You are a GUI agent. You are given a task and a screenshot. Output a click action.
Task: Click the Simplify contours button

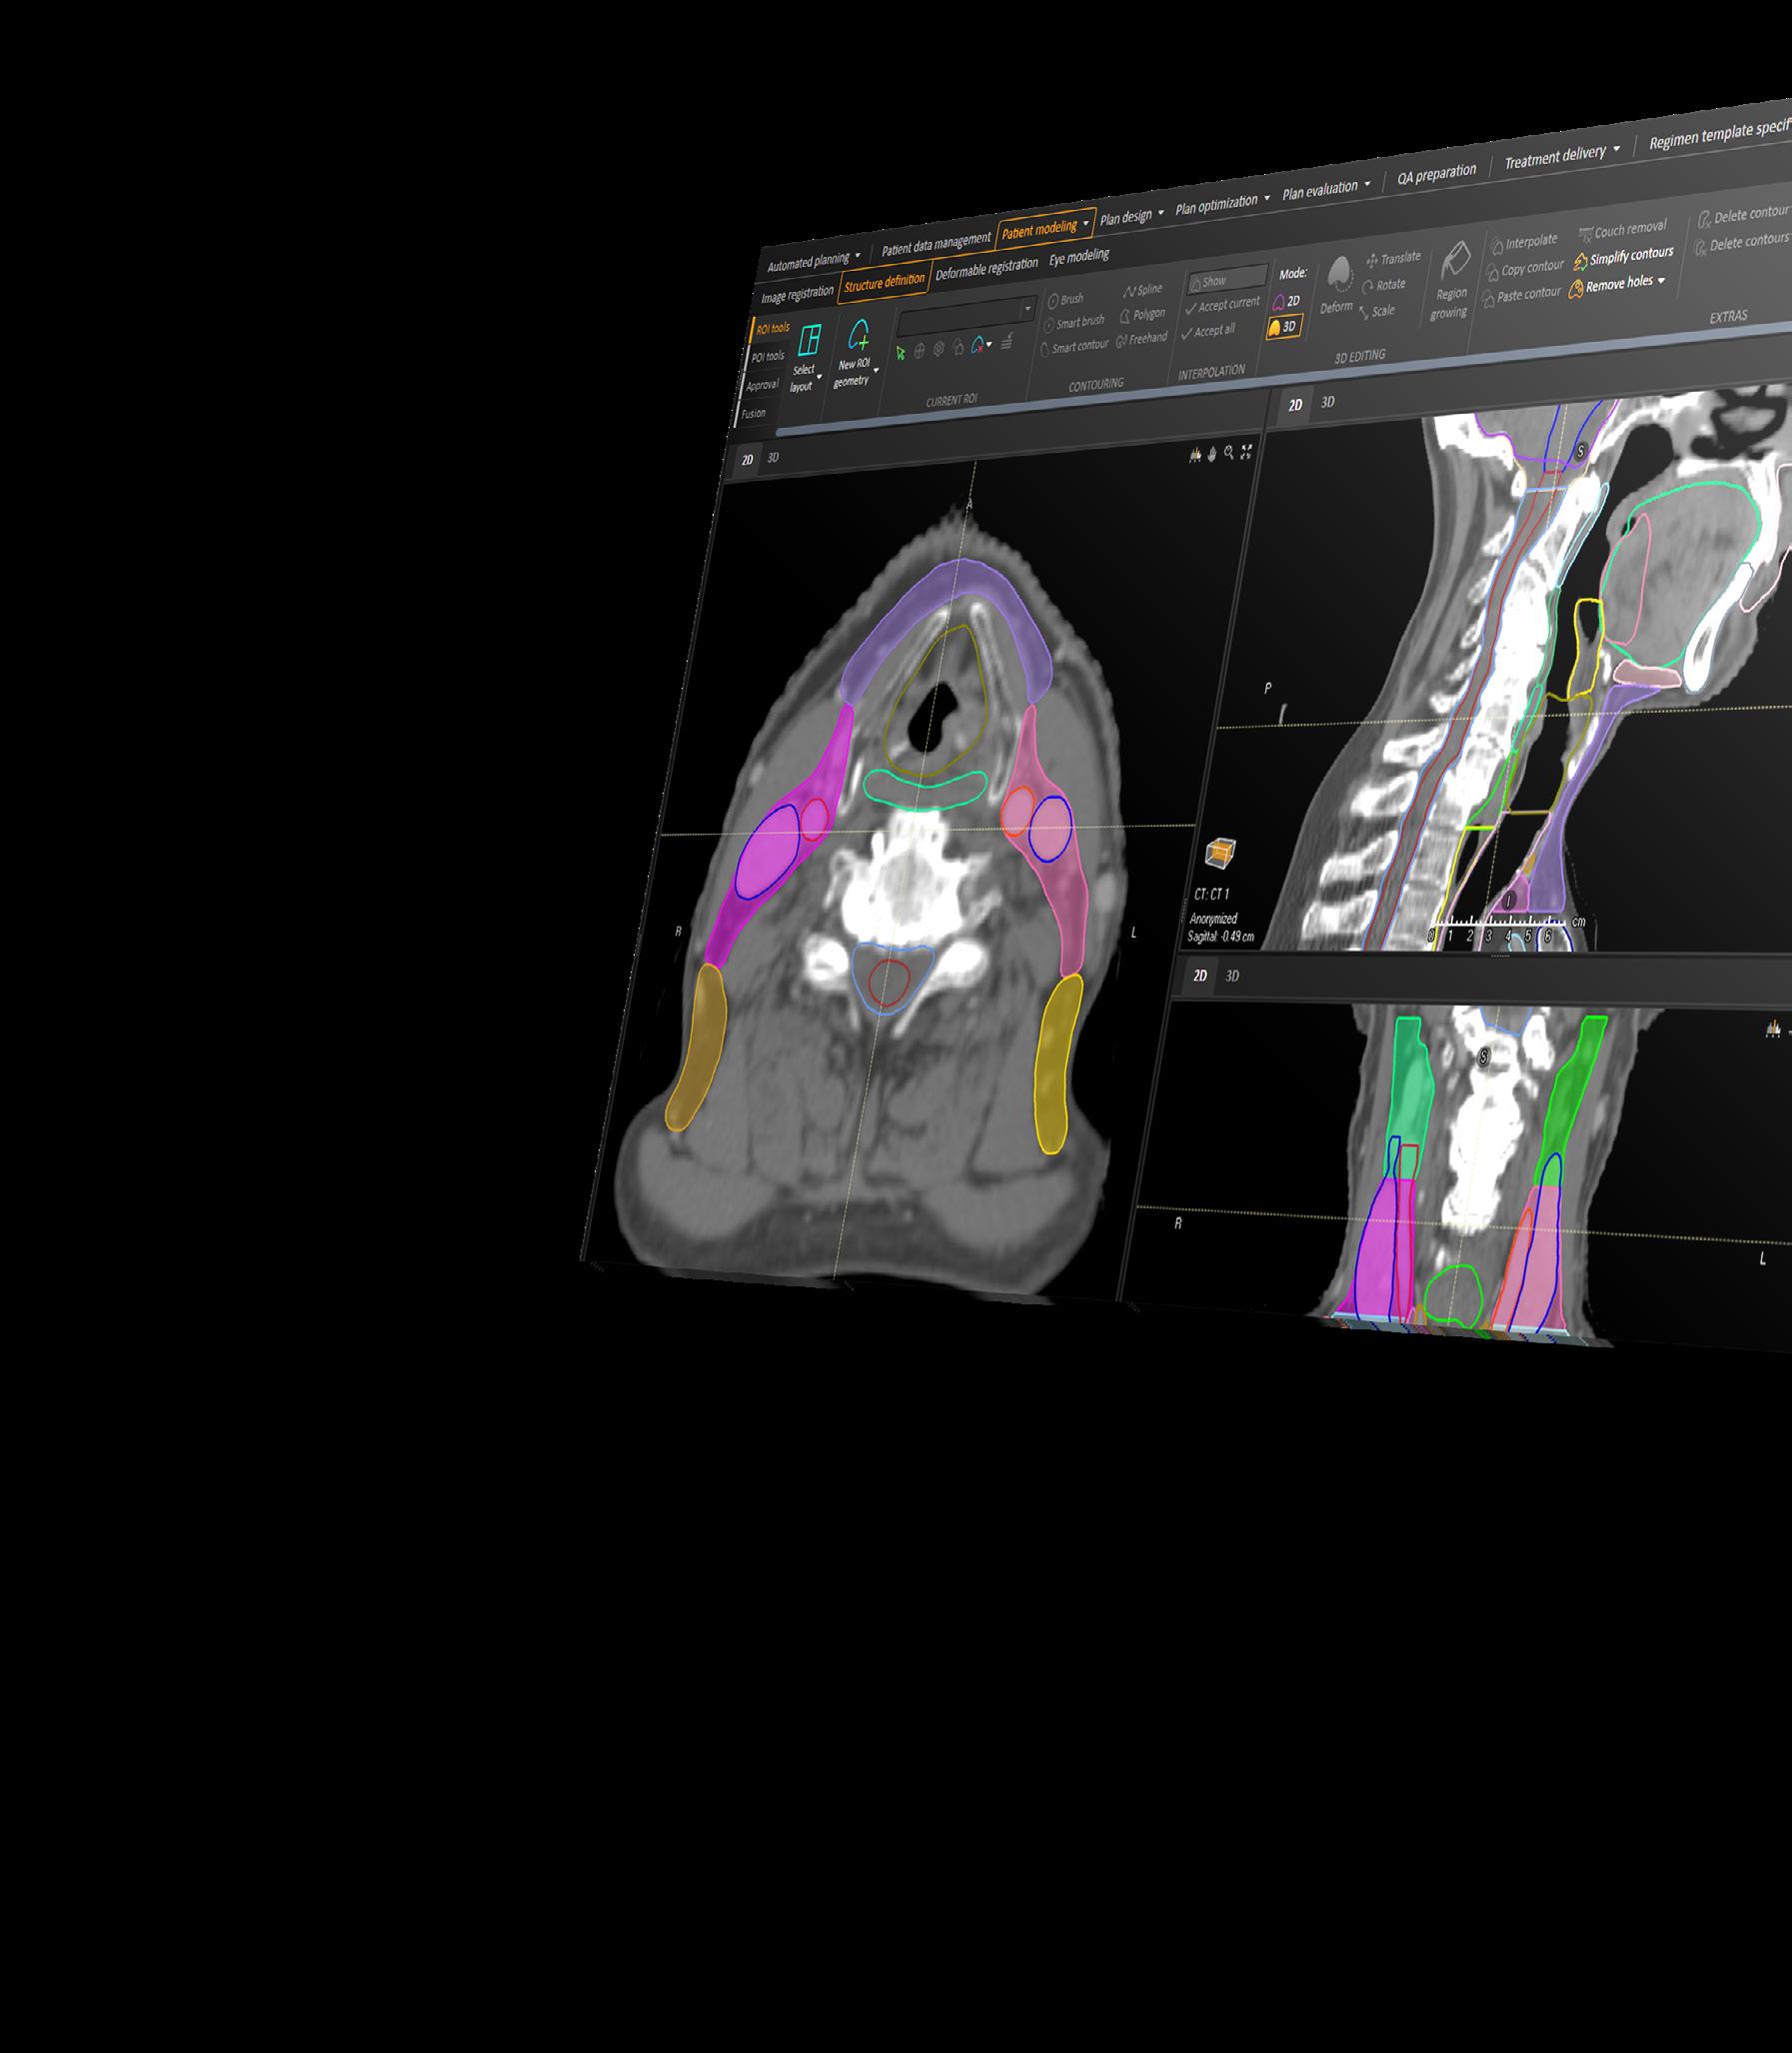tap(1624, 258)
